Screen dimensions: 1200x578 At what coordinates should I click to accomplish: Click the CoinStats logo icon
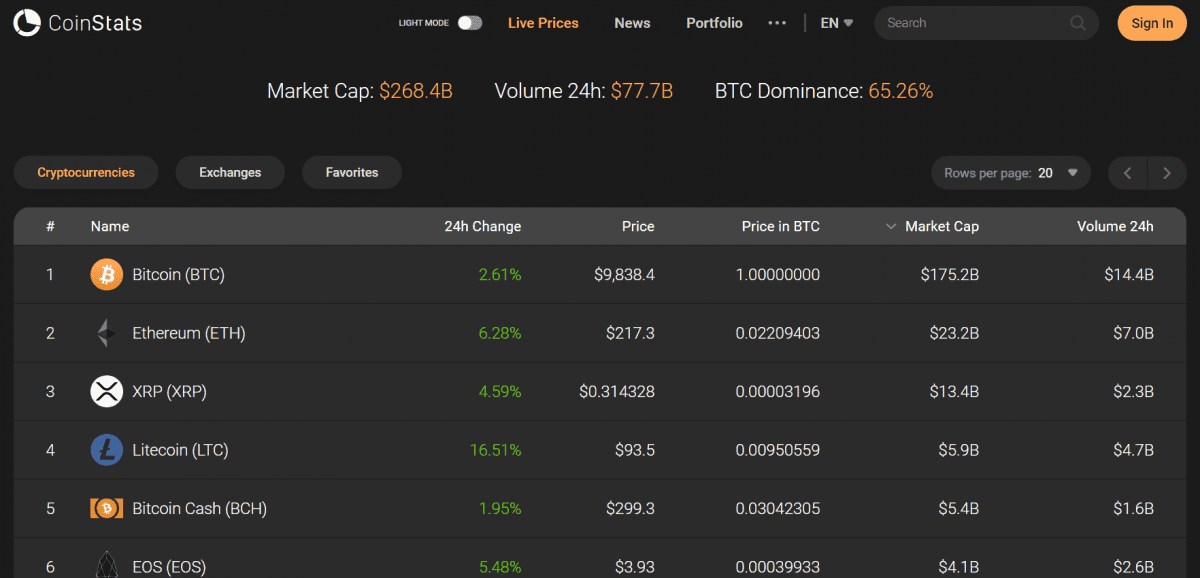[27, 22]
